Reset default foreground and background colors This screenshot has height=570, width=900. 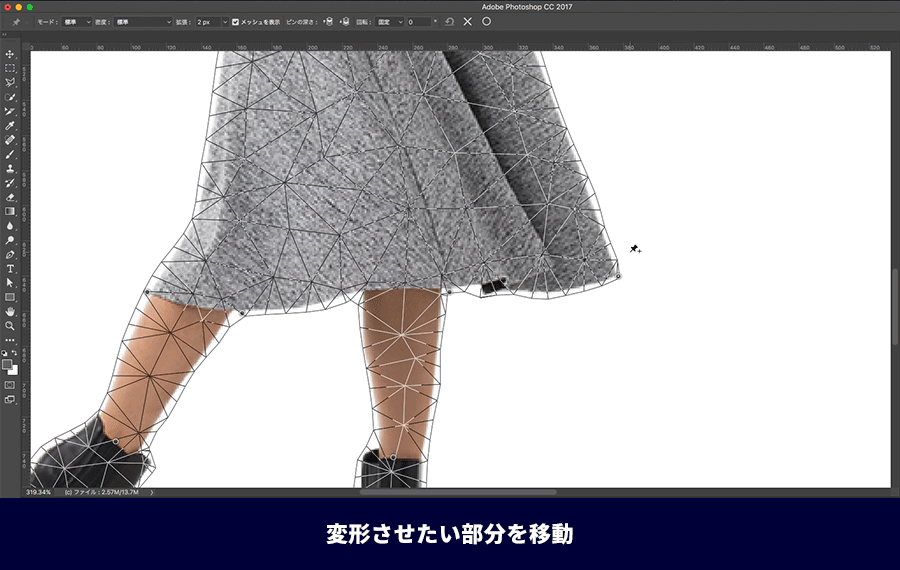(x=5, y=353)
